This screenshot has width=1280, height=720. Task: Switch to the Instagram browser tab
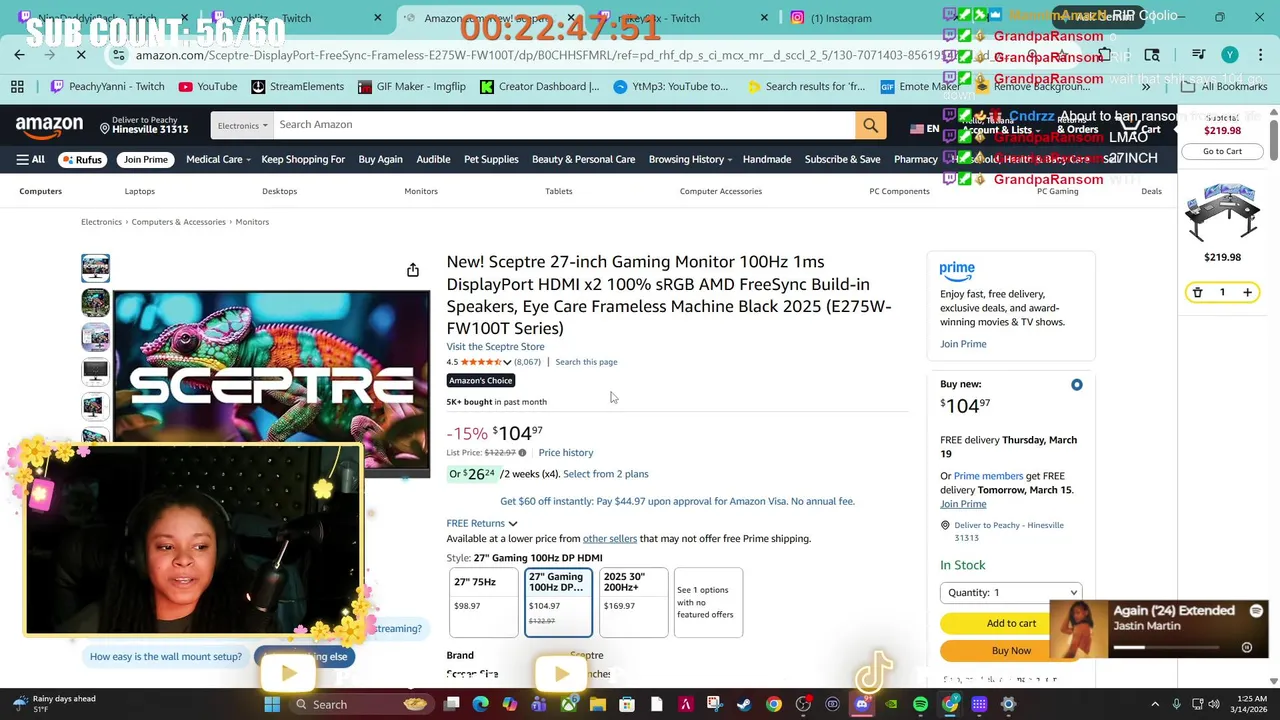840,18
